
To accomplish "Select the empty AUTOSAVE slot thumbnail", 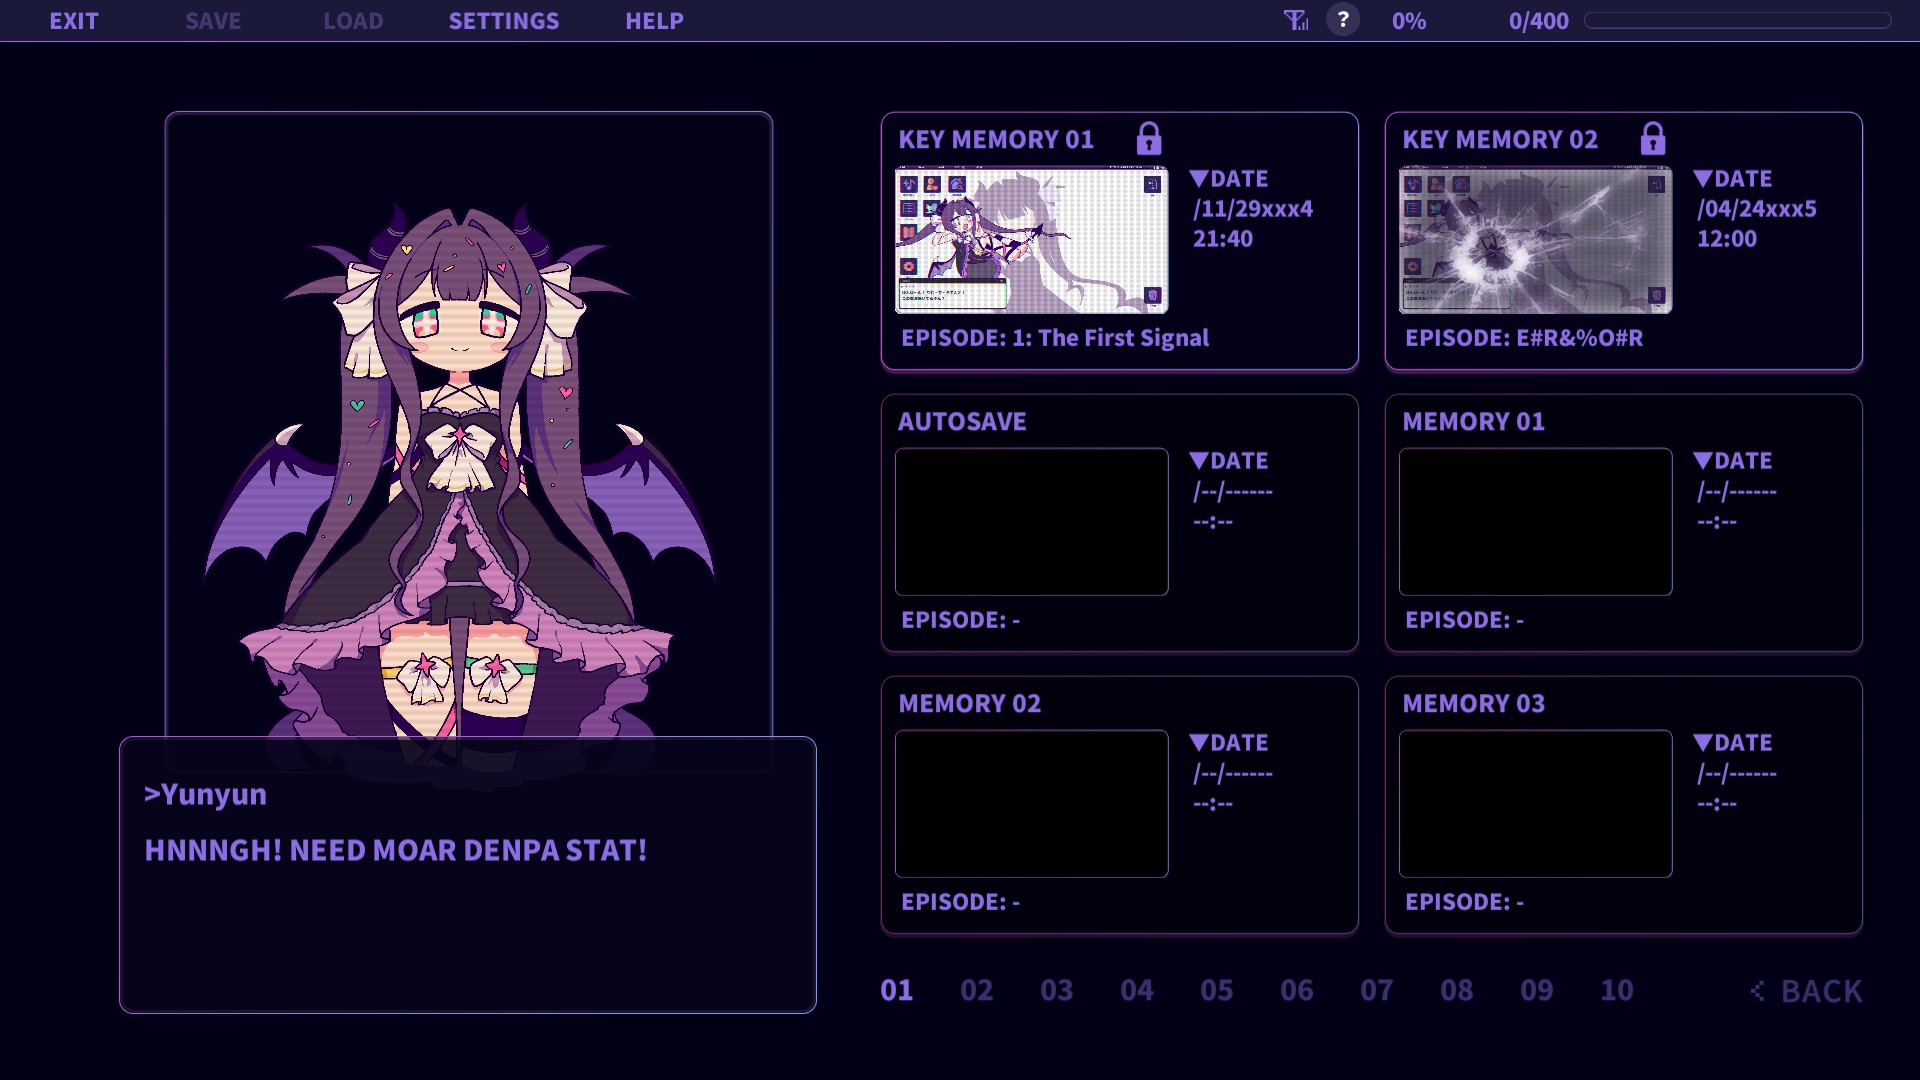I will (1031, 522).
